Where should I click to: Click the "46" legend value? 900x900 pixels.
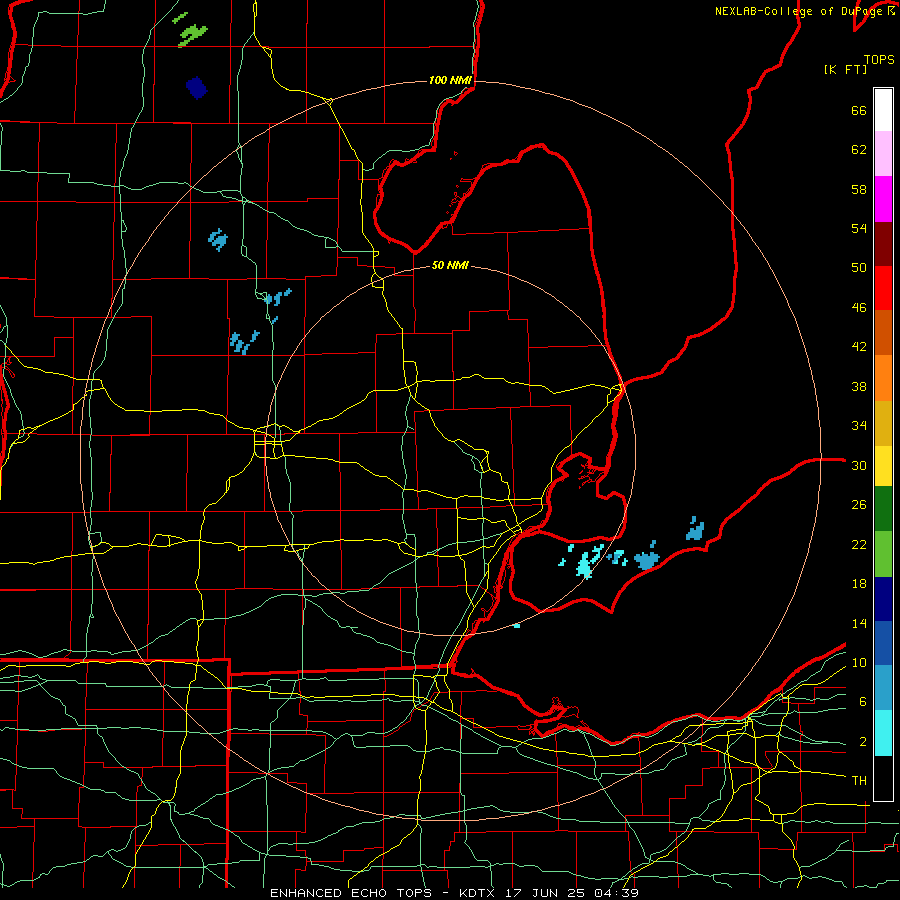pyautogui.click(x=859, y=308)
